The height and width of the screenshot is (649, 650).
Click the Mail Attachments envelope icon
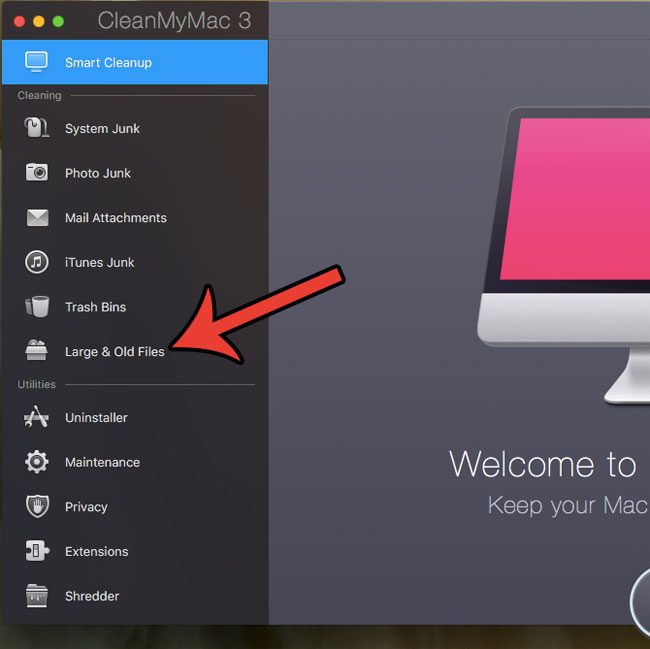coord(37,217)
